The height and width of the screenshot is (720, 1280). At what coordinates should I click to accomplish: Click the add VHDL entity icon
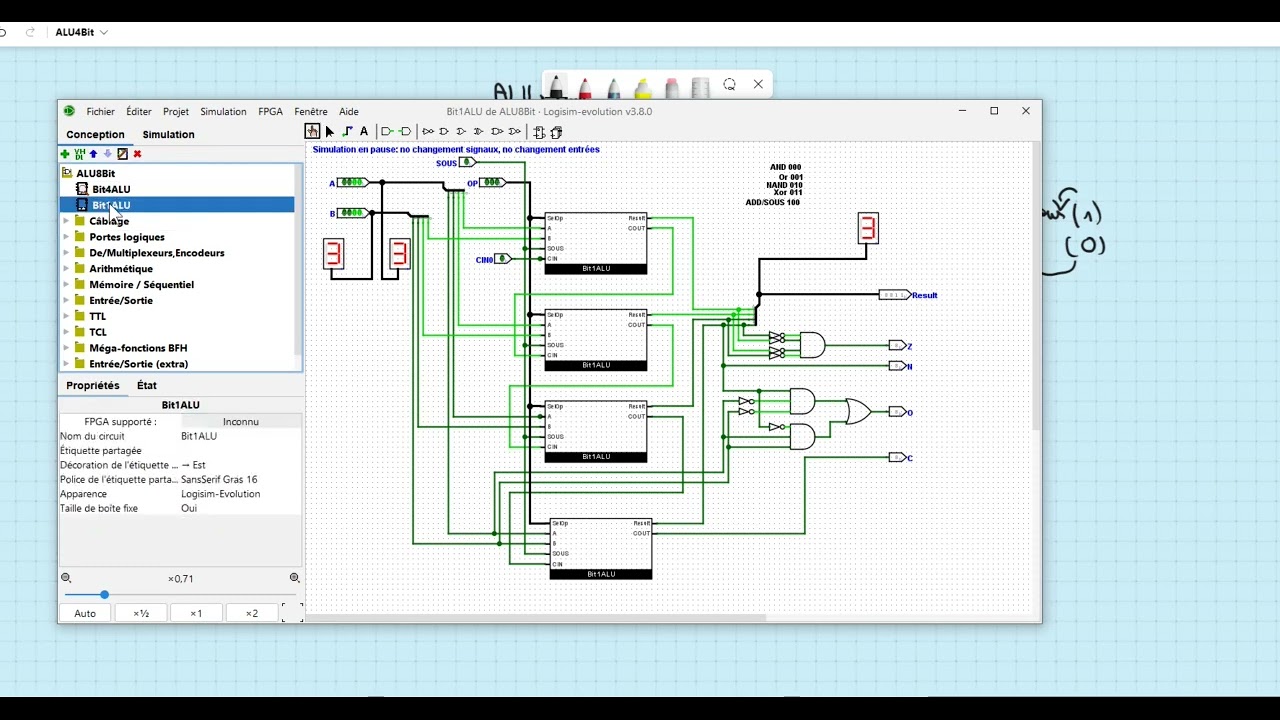pyautogui.click(x=79, y=154)
